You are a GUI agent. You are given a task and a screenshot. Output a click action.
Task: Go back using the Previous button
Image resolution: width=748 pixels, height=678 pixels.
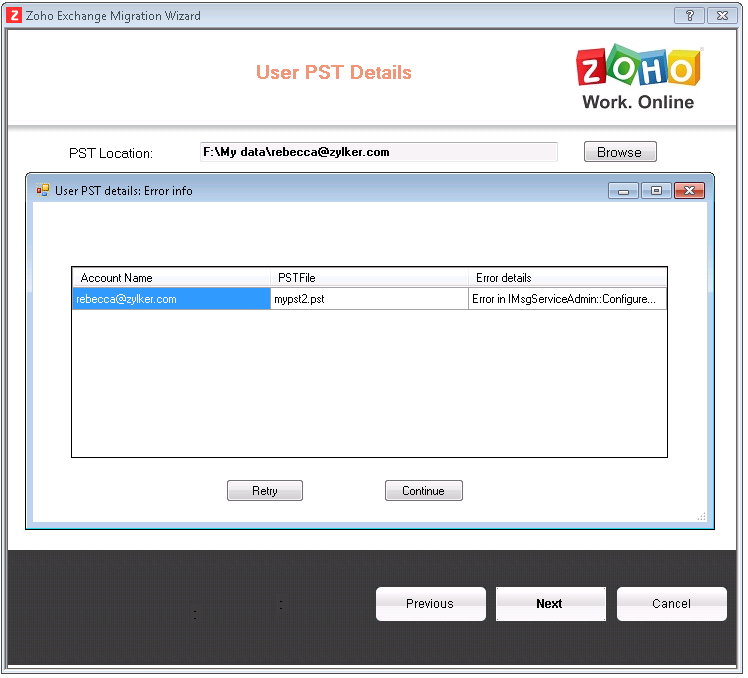point(430,604)
